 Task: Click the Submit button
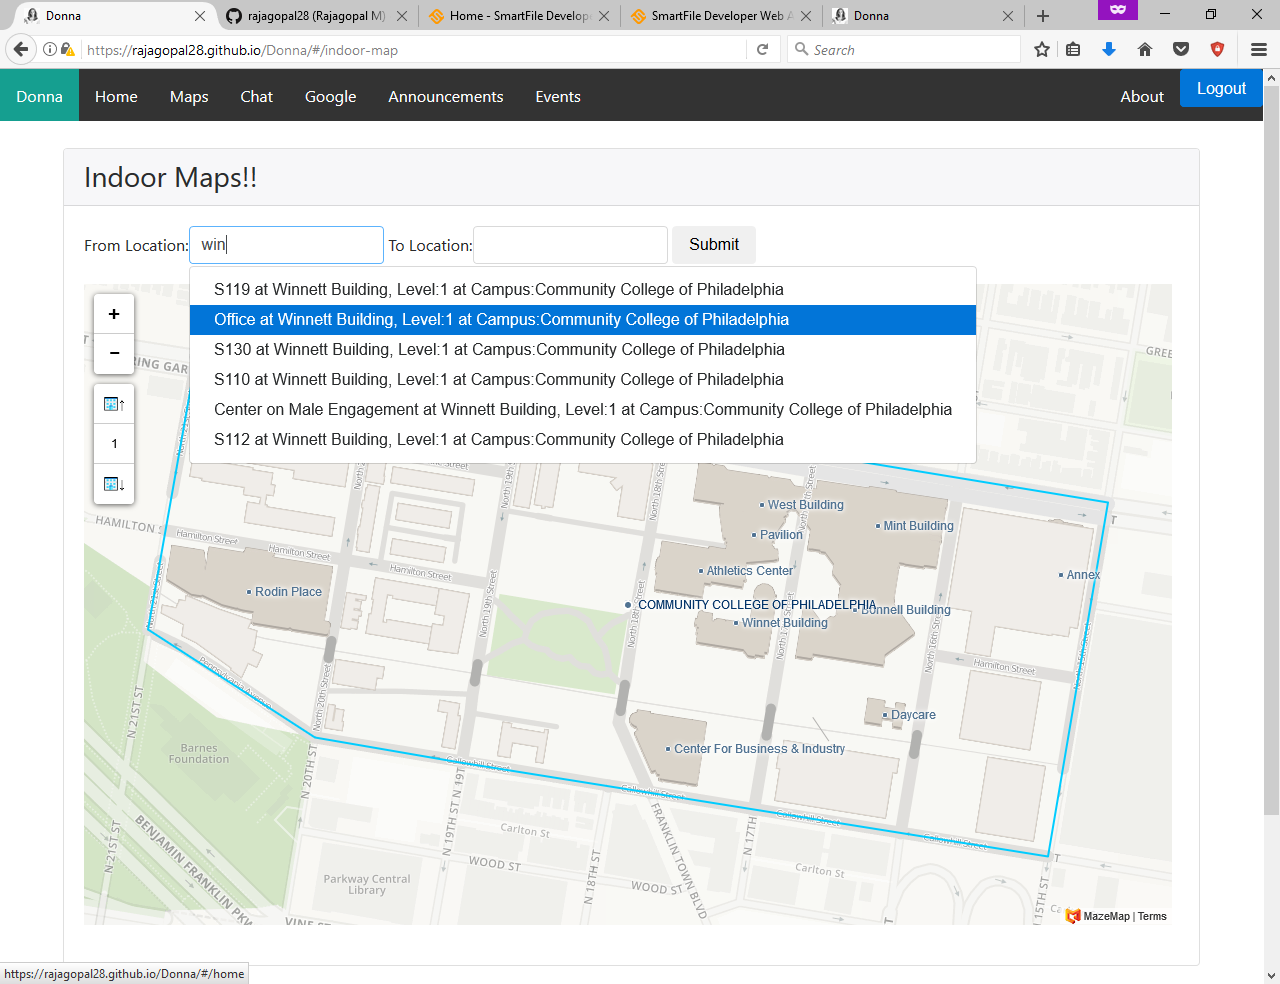tap(714, 245)
